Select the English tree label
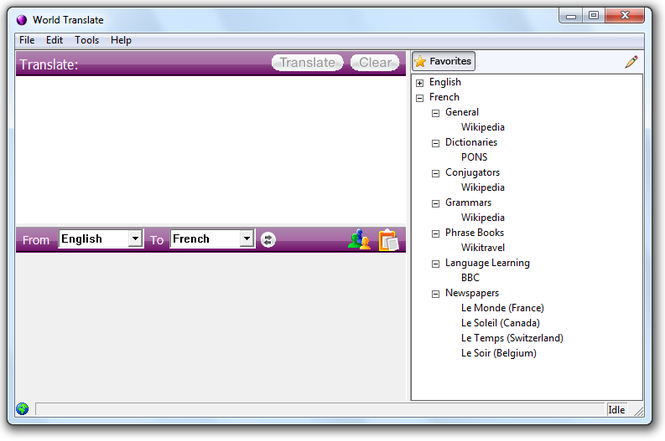Image resolution: width=665 pixels, height=441 pixels. coord(445,82)
